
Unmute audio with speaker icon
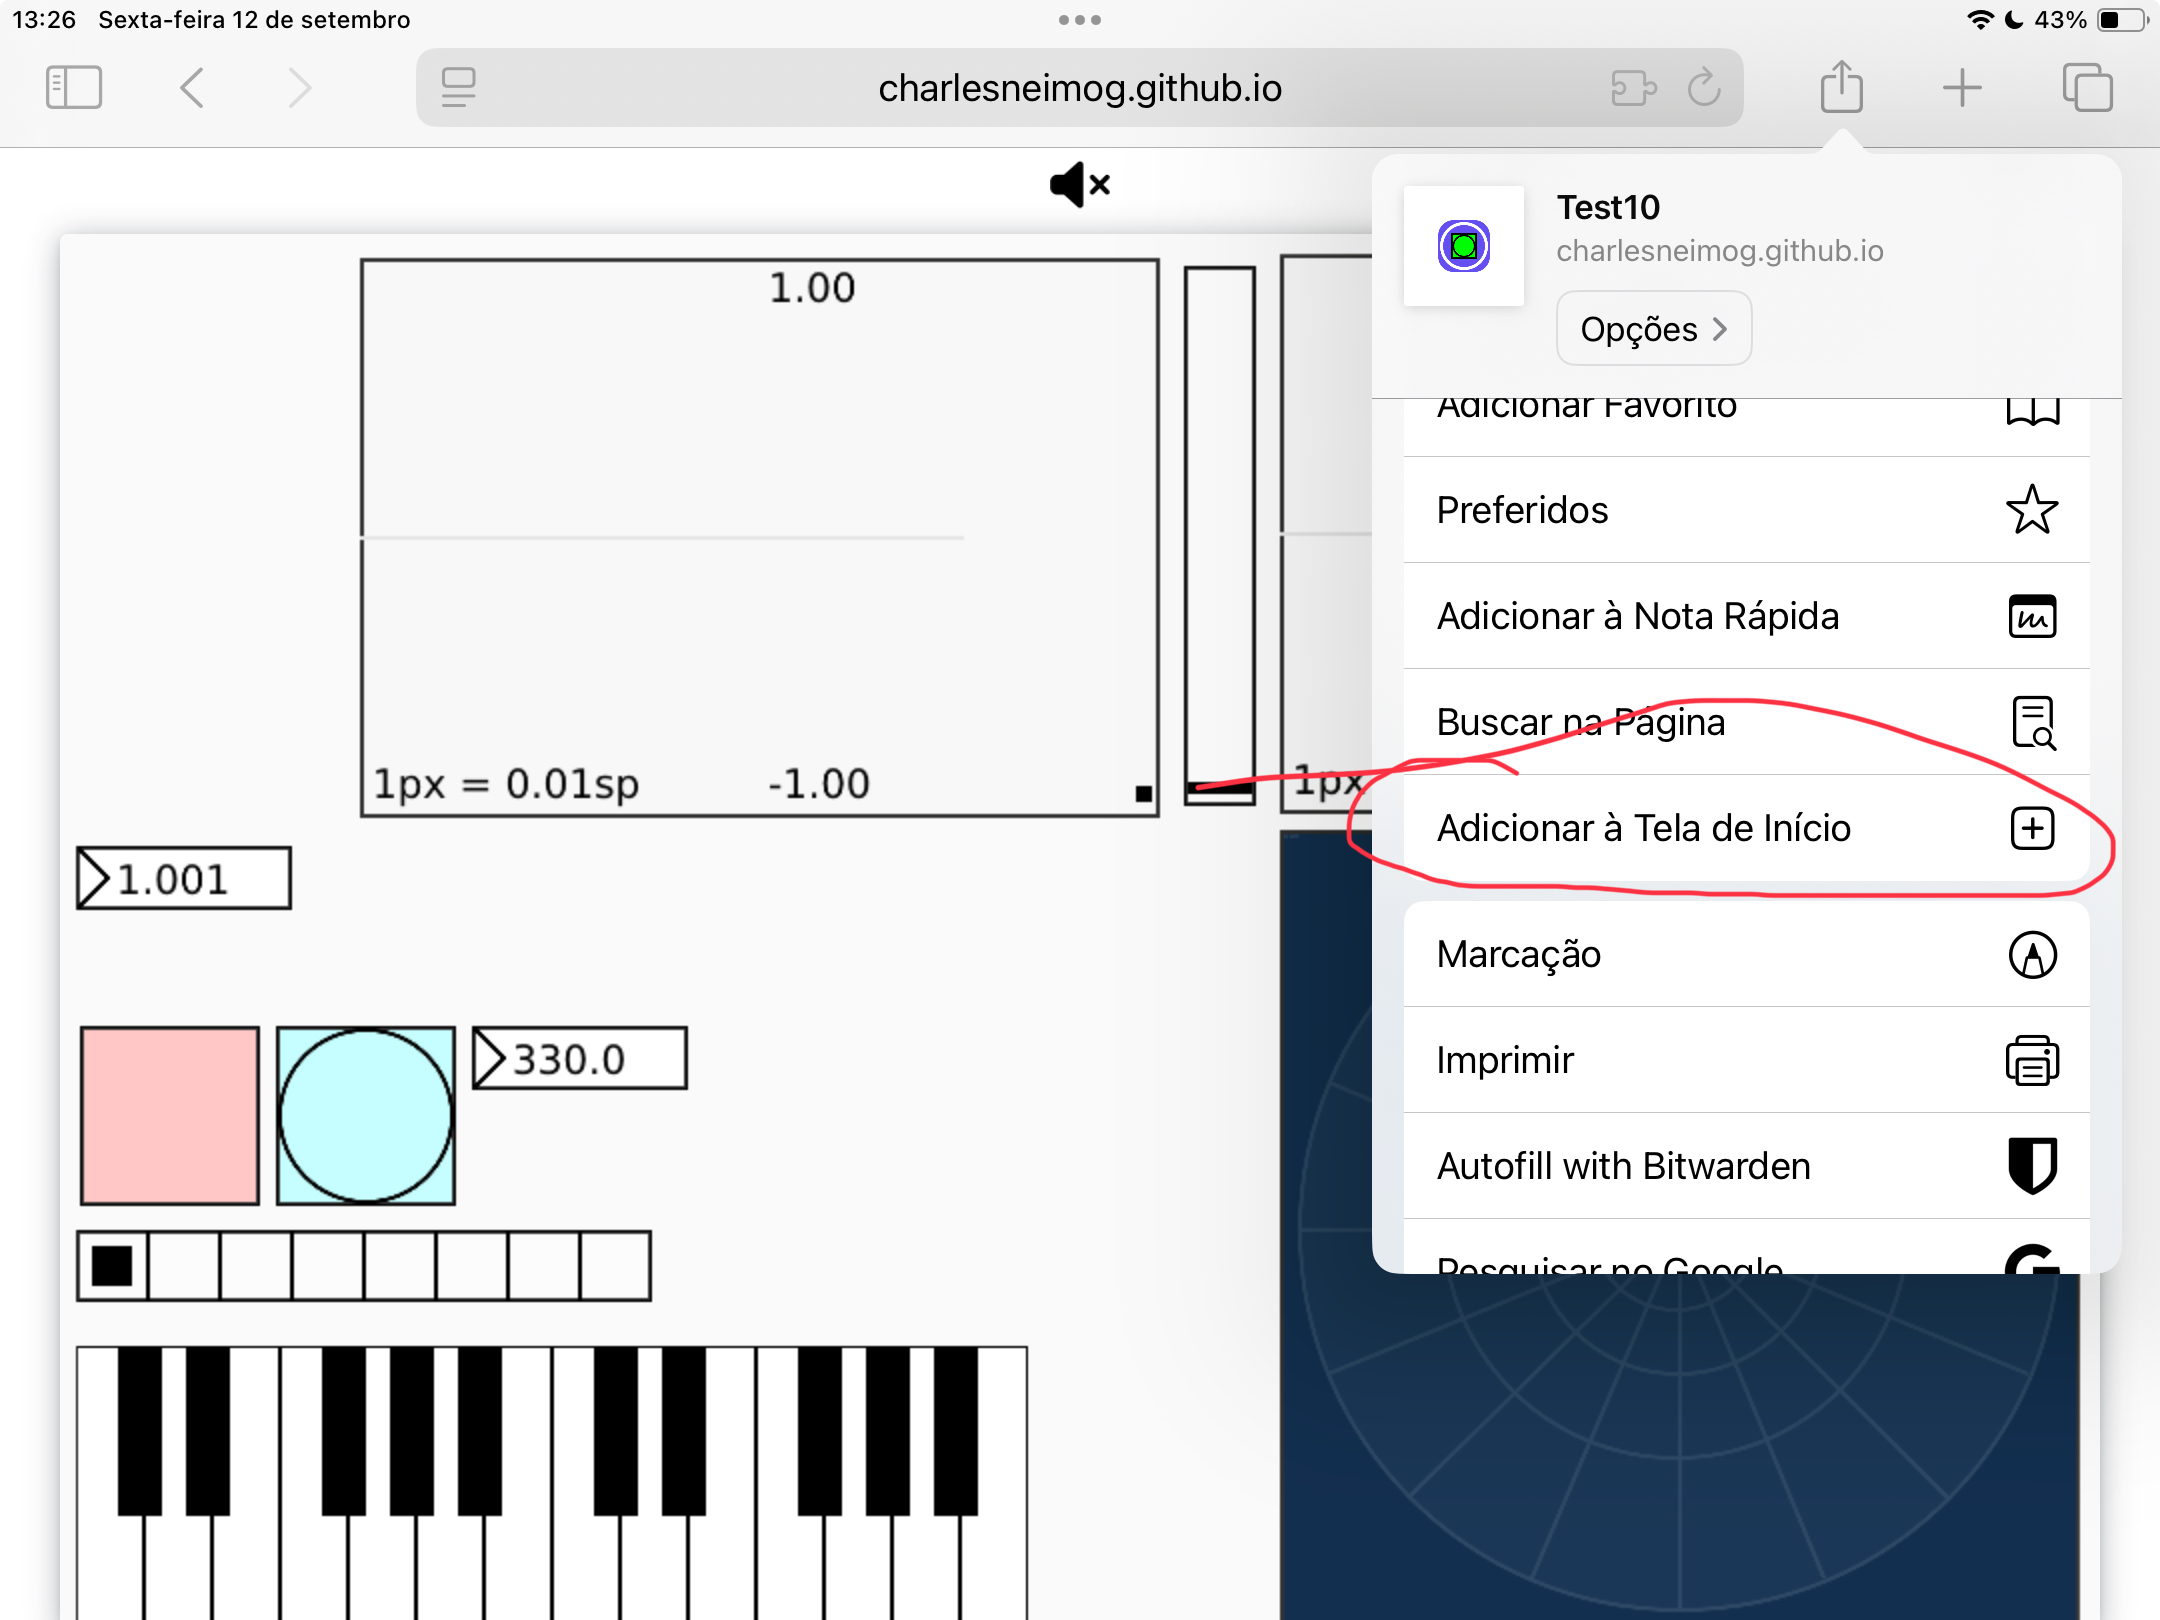point(1080,185)
